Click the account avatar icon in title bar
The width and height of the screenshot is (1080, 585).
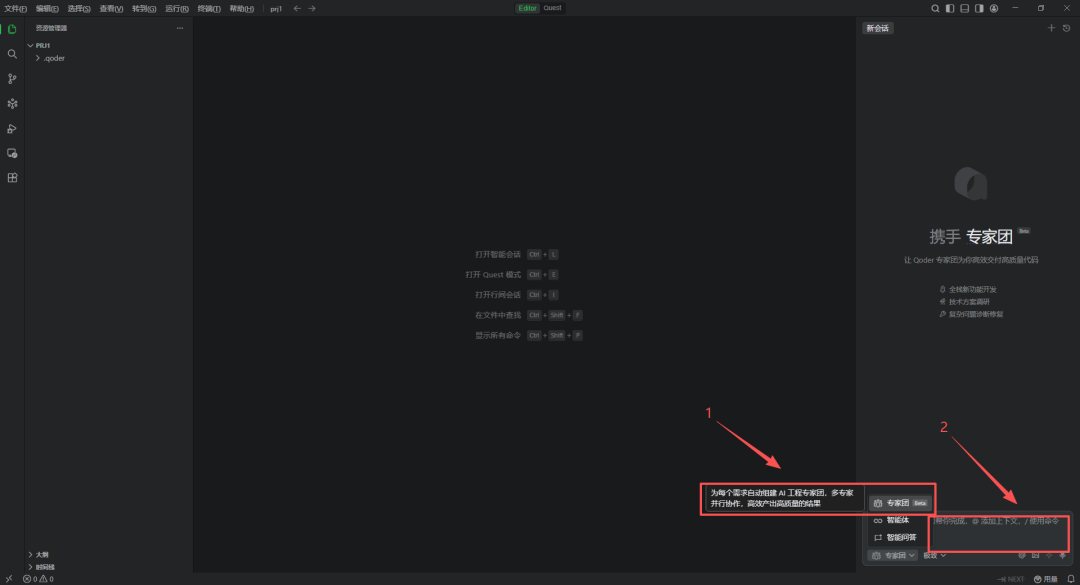[994, 8]
